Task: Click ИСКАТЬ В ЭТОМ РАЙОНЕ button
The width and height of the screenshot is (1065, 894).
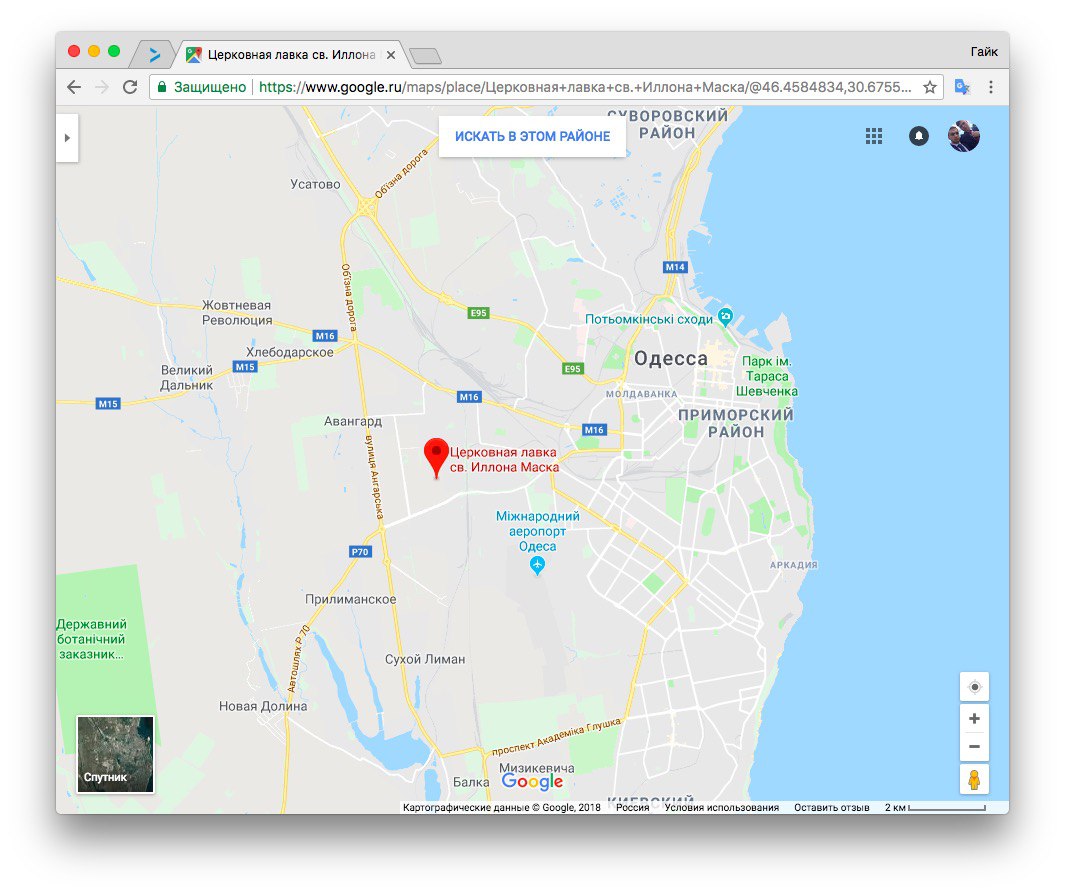Action: click(532, 137)
